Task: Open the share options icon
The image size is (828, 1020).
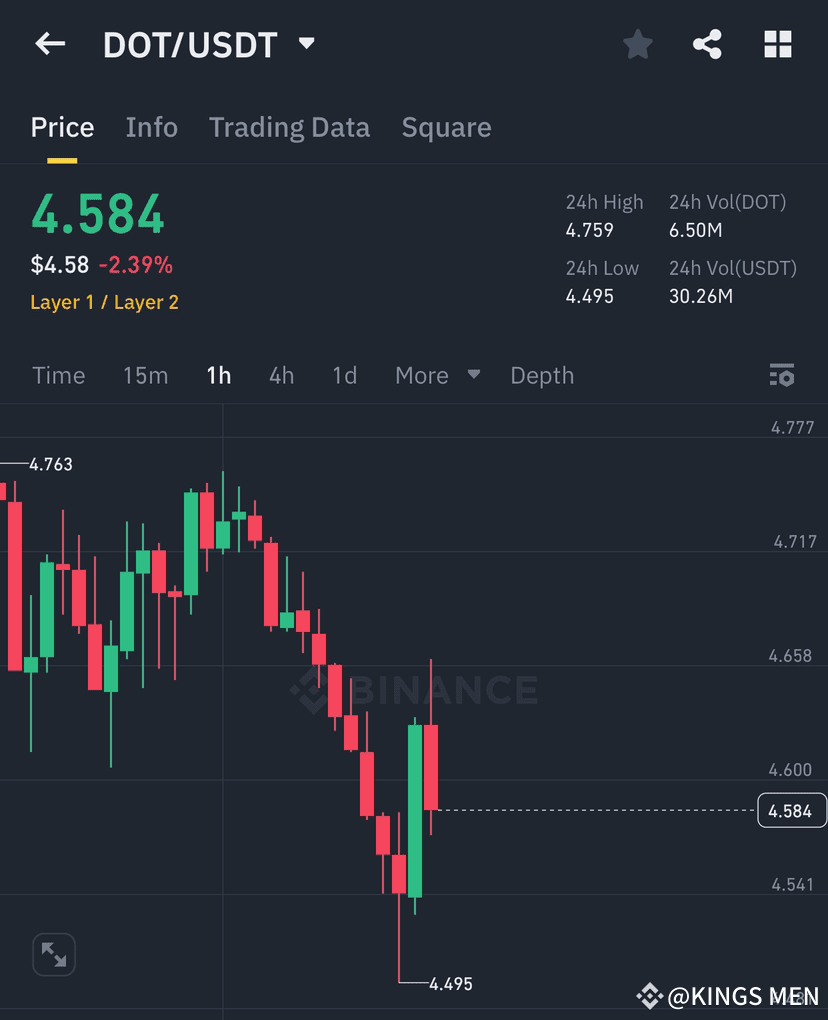Action: tap(707, 44)
